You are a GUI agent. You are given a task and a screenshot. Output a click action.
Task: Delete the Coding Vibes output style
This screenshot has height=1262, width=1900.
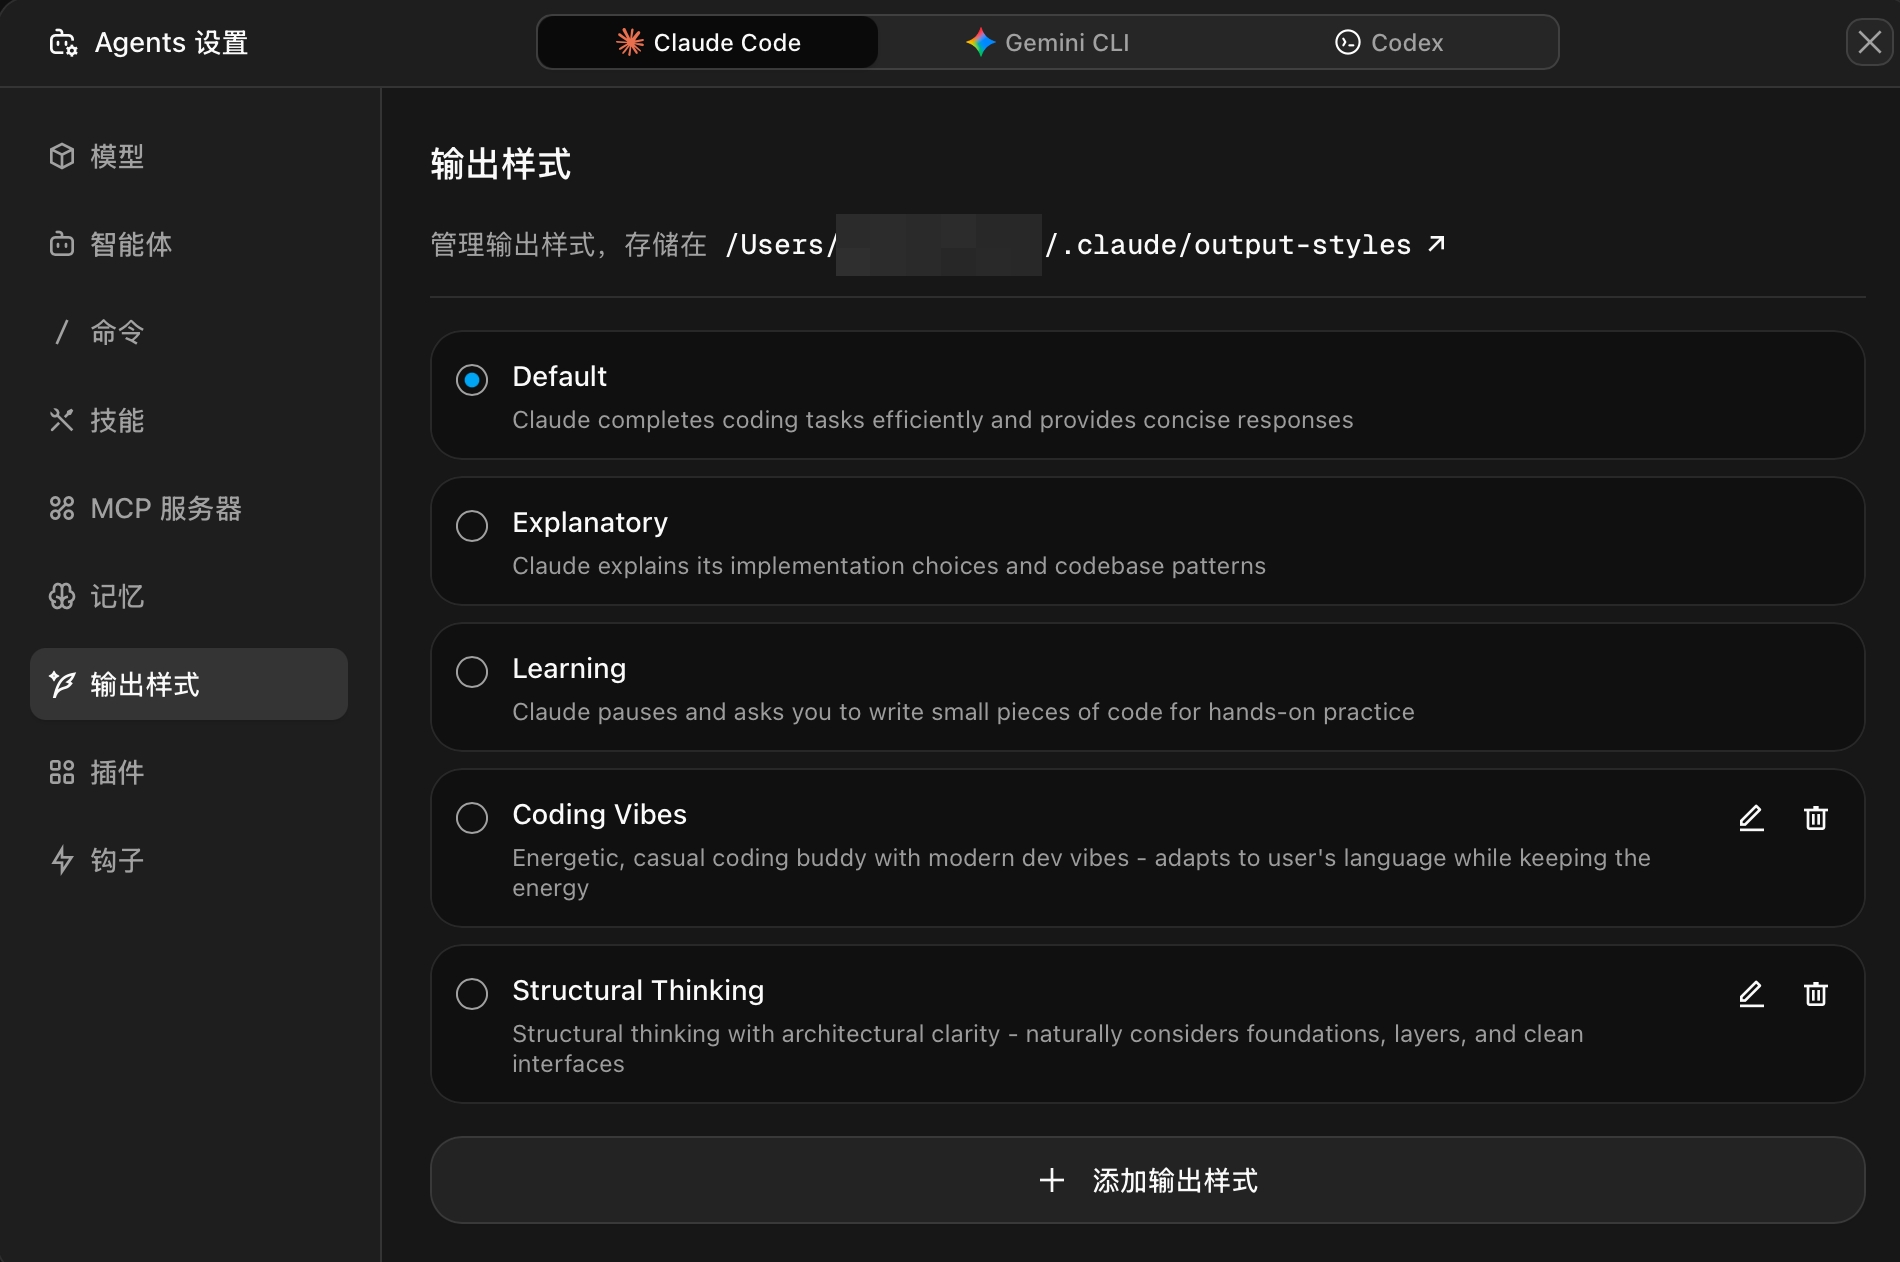(x=1815, y=818)
